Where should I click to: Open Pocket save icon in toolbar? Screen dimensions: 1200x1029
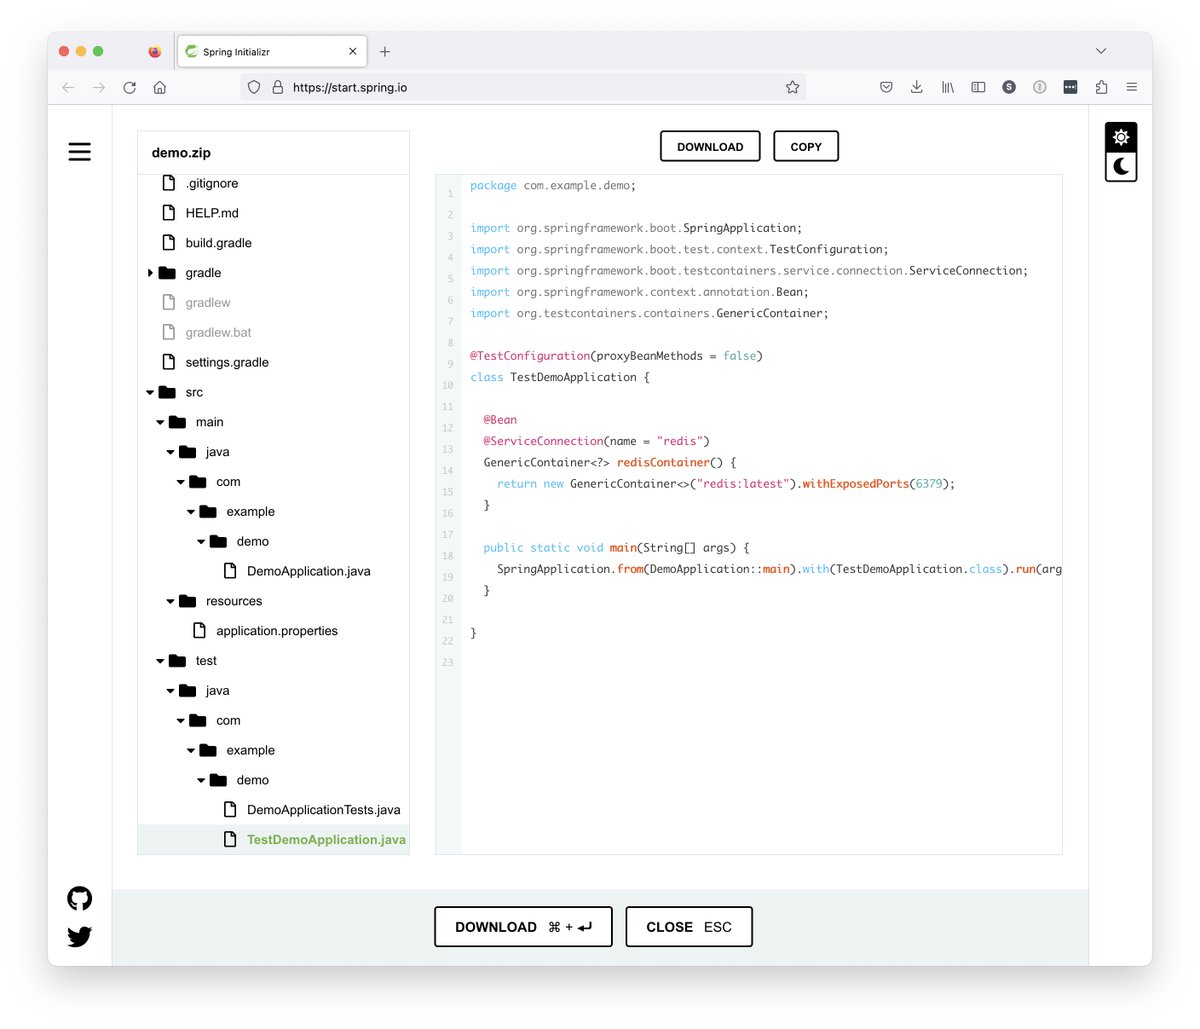886,87
